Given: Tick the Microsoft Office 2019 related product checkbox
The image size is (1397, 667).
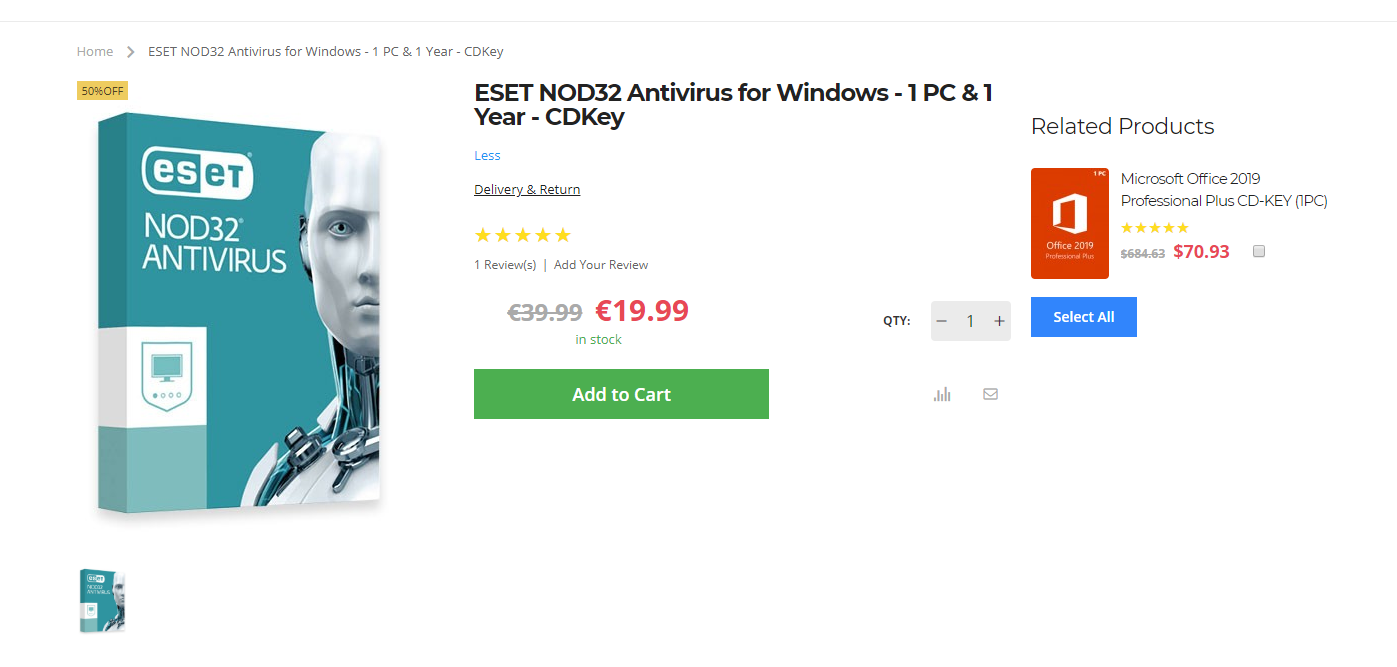Looking at the screenshot, I should [x=1259, y=251].
